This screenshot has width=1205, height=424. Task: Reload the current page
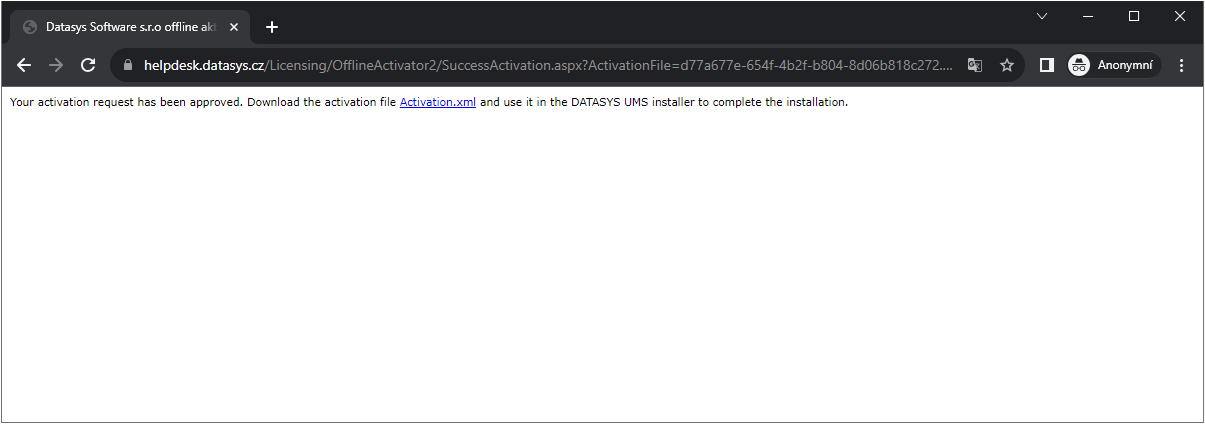coord(88,65)
